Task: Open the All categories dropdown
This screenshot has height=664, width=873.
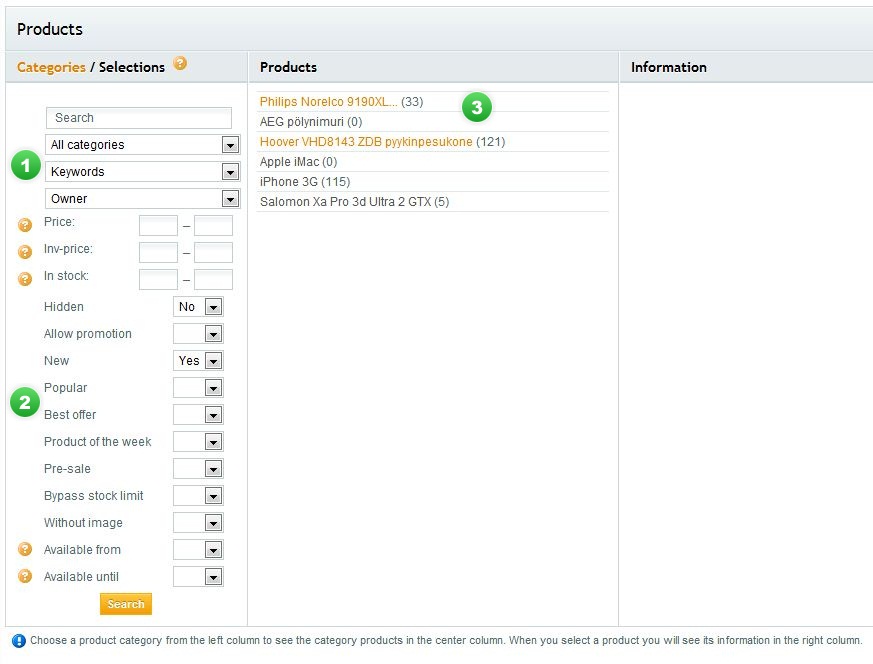Action: click(x=143, y=145)
